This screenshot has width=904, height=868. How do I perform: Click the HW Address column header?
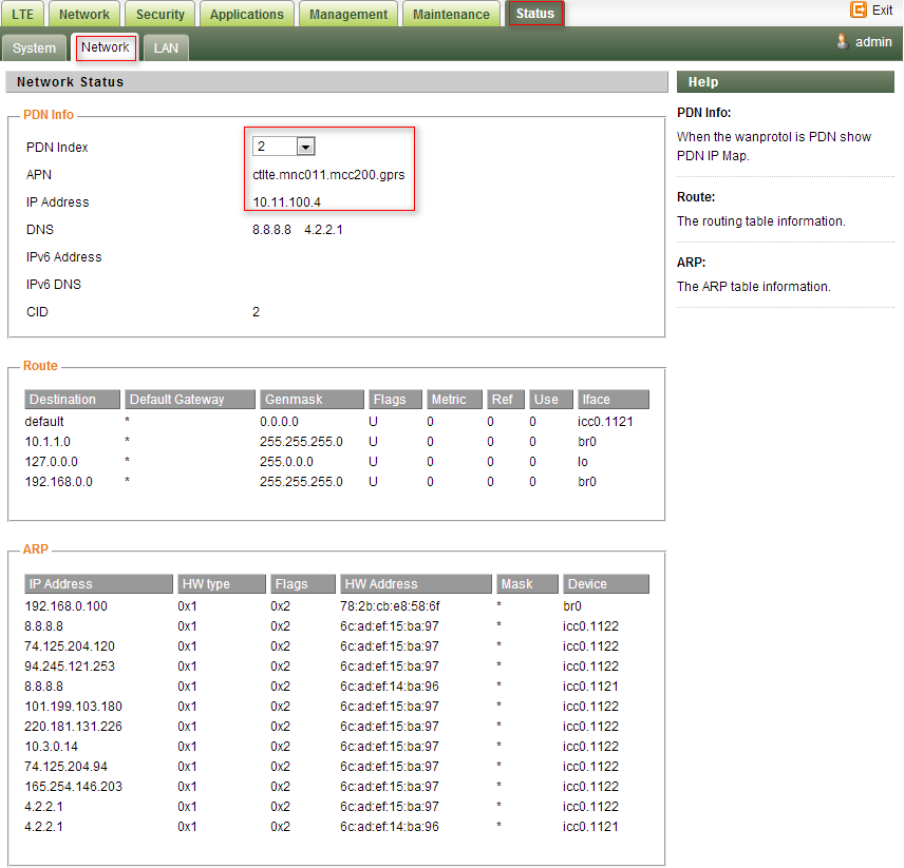click(x=416, y=584)
